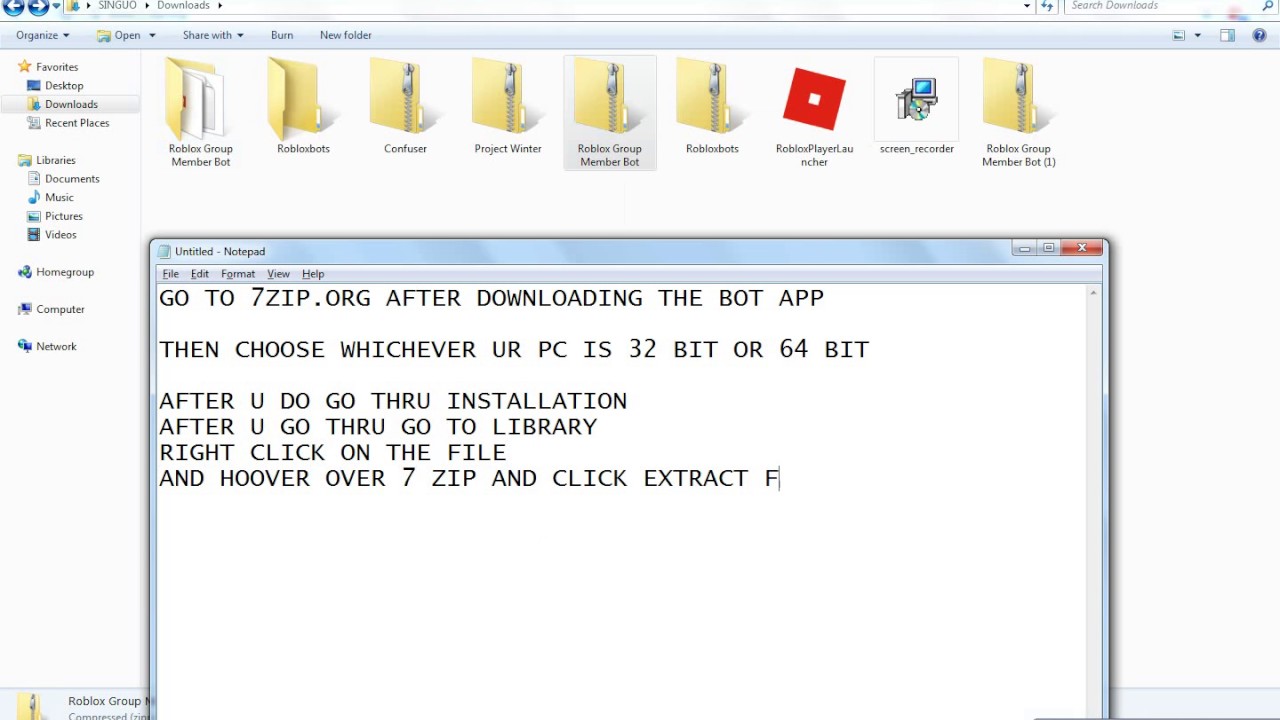Expand the arrow after Downloads breadcrumb
This screenshot has width=1280, height=720.
(219, 6)
